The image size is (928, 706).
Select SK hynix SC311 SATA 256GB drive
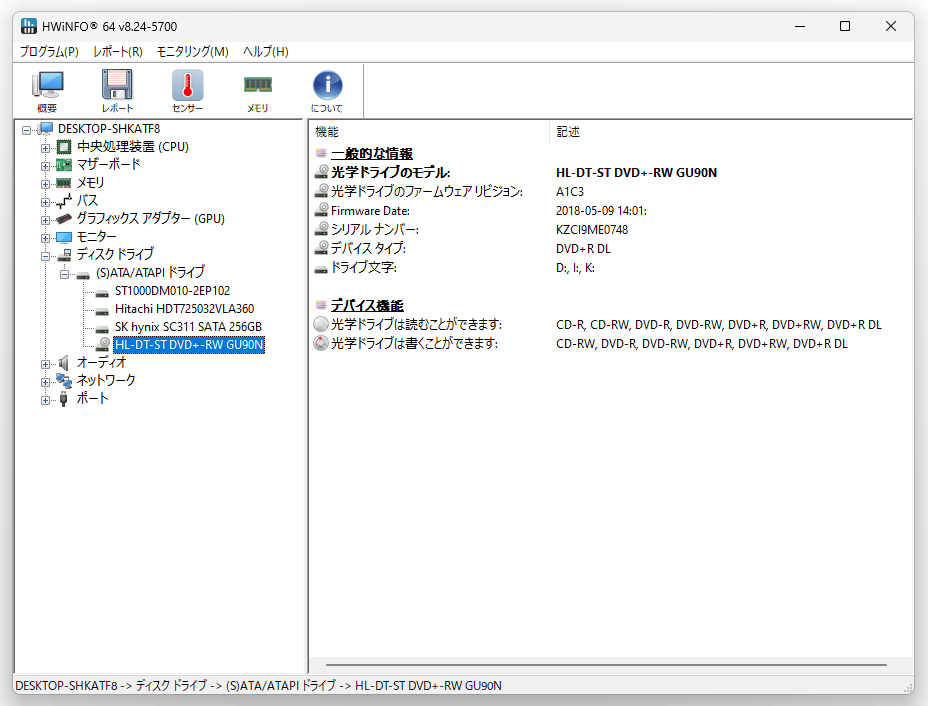(188, 327)
